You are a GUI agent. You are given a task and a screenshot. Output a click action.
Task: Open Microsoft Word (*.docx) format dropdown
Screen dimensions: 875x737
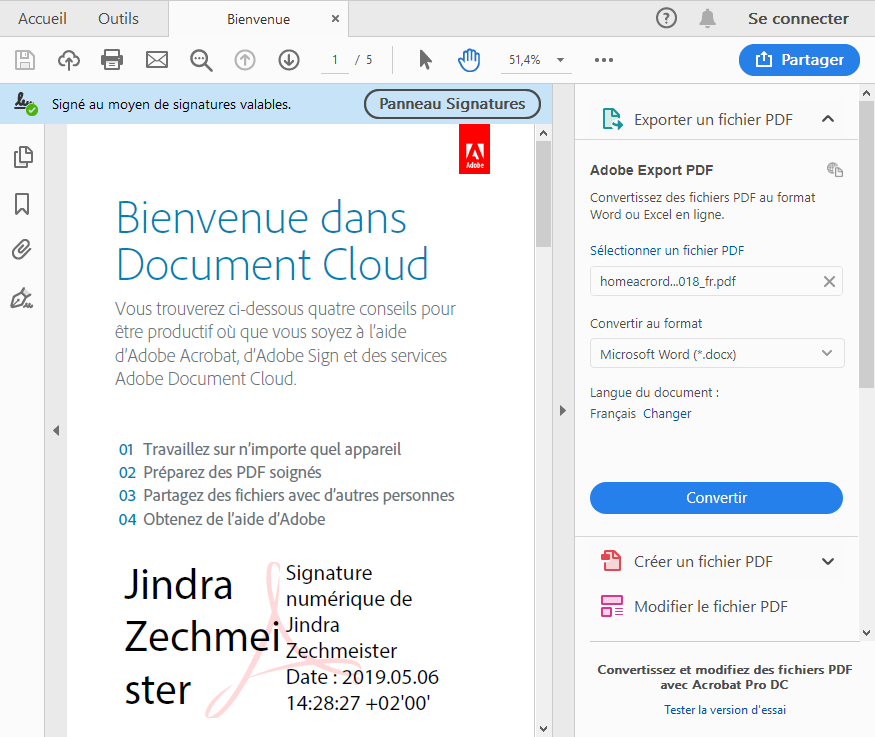(717, 354)
